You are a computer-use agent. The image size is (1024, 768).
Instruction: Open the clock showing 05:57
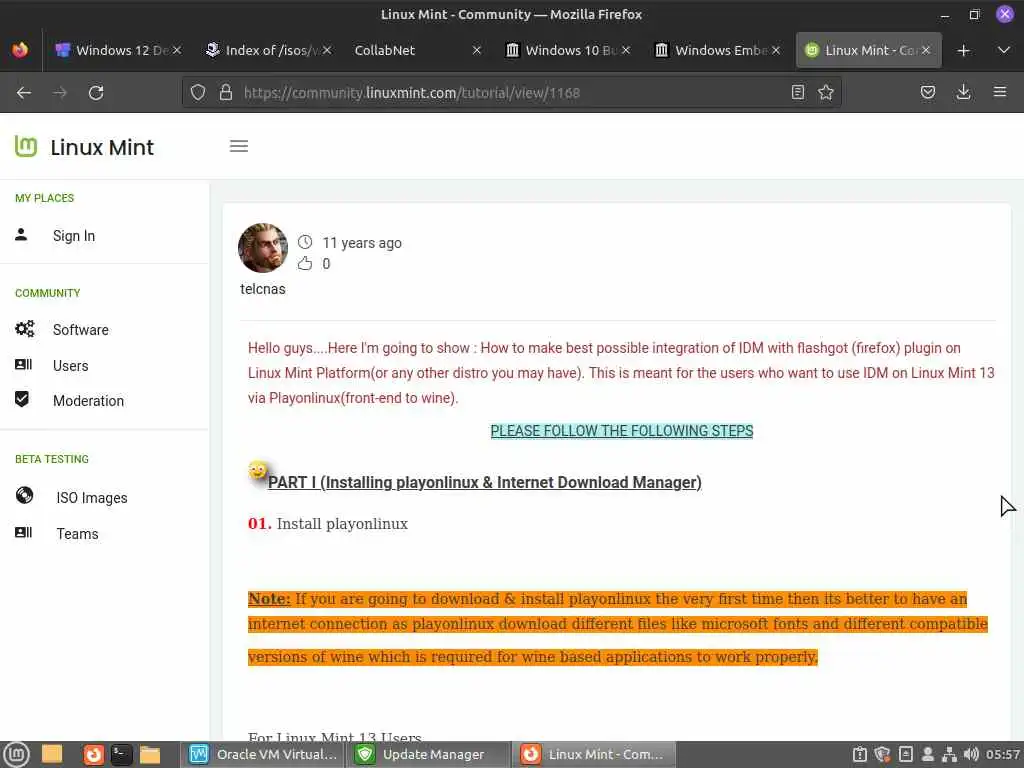(1003, 754)
